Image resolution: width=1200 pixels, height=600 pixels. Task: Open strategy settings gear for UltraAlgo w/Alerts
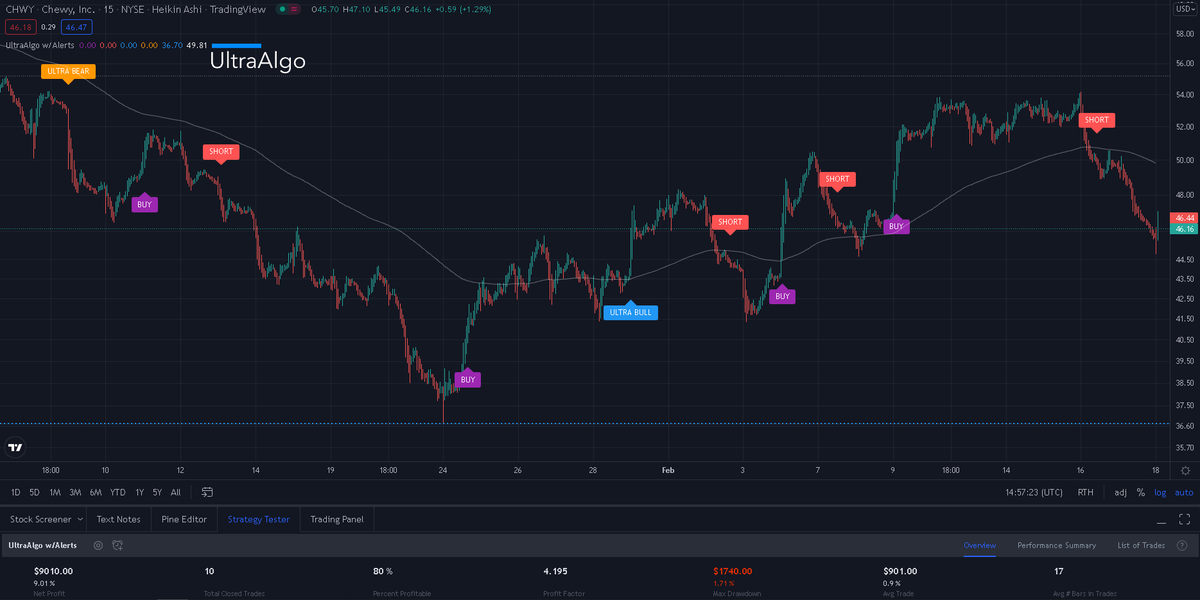[98, 545]
